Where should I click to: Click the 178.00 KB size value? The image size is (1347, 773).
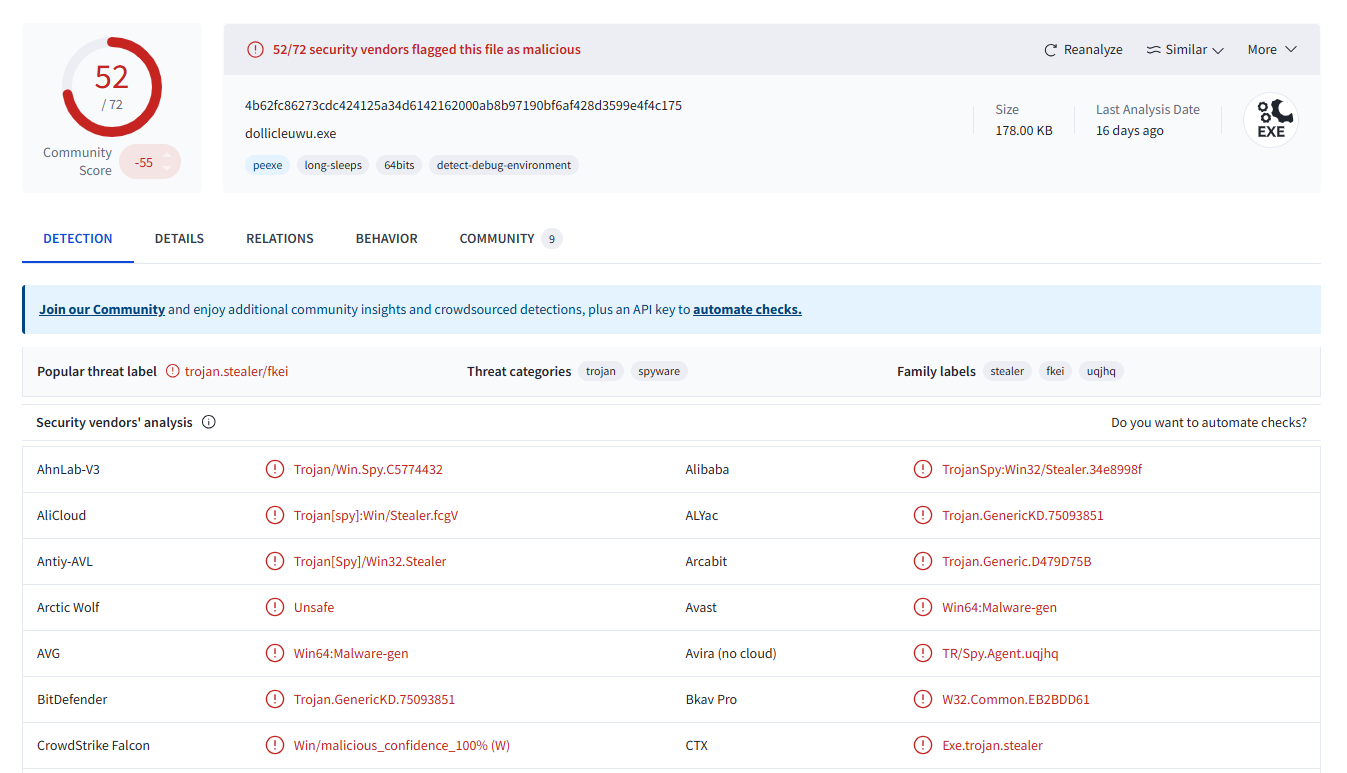[x=1024, y=131]
